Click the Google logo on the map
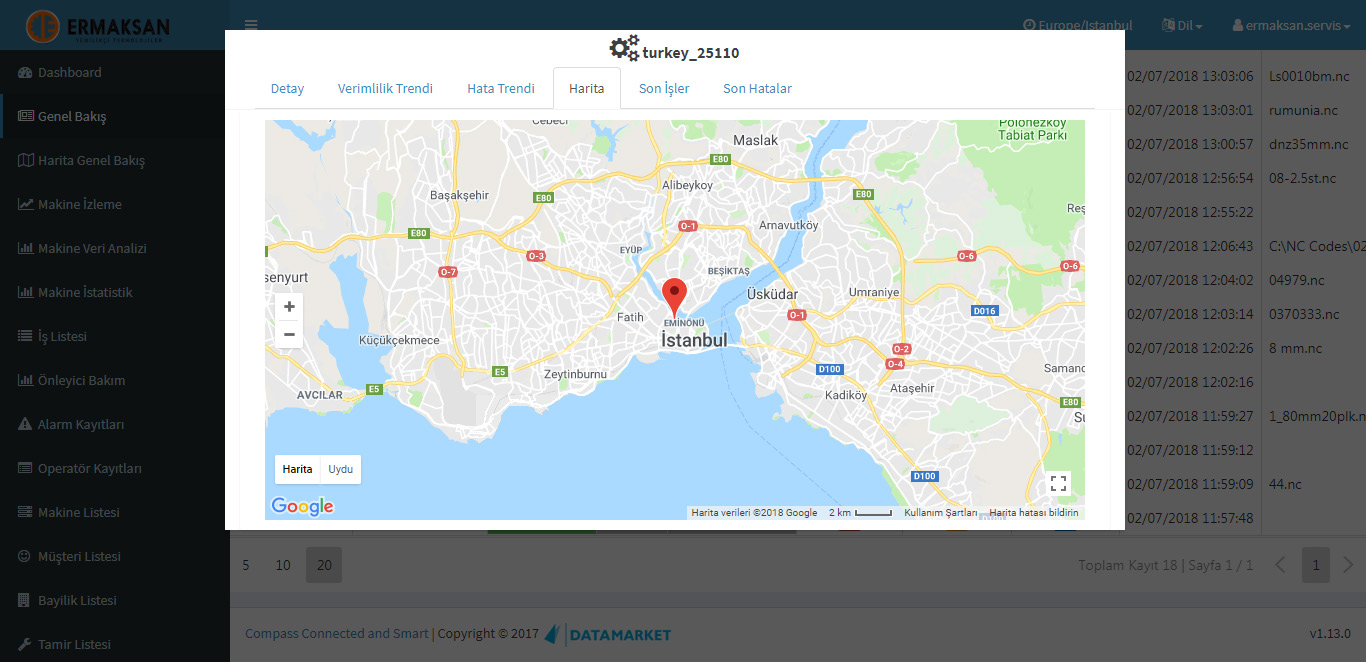The width and height of the screenshot is (1366, 662). [302, 506]
